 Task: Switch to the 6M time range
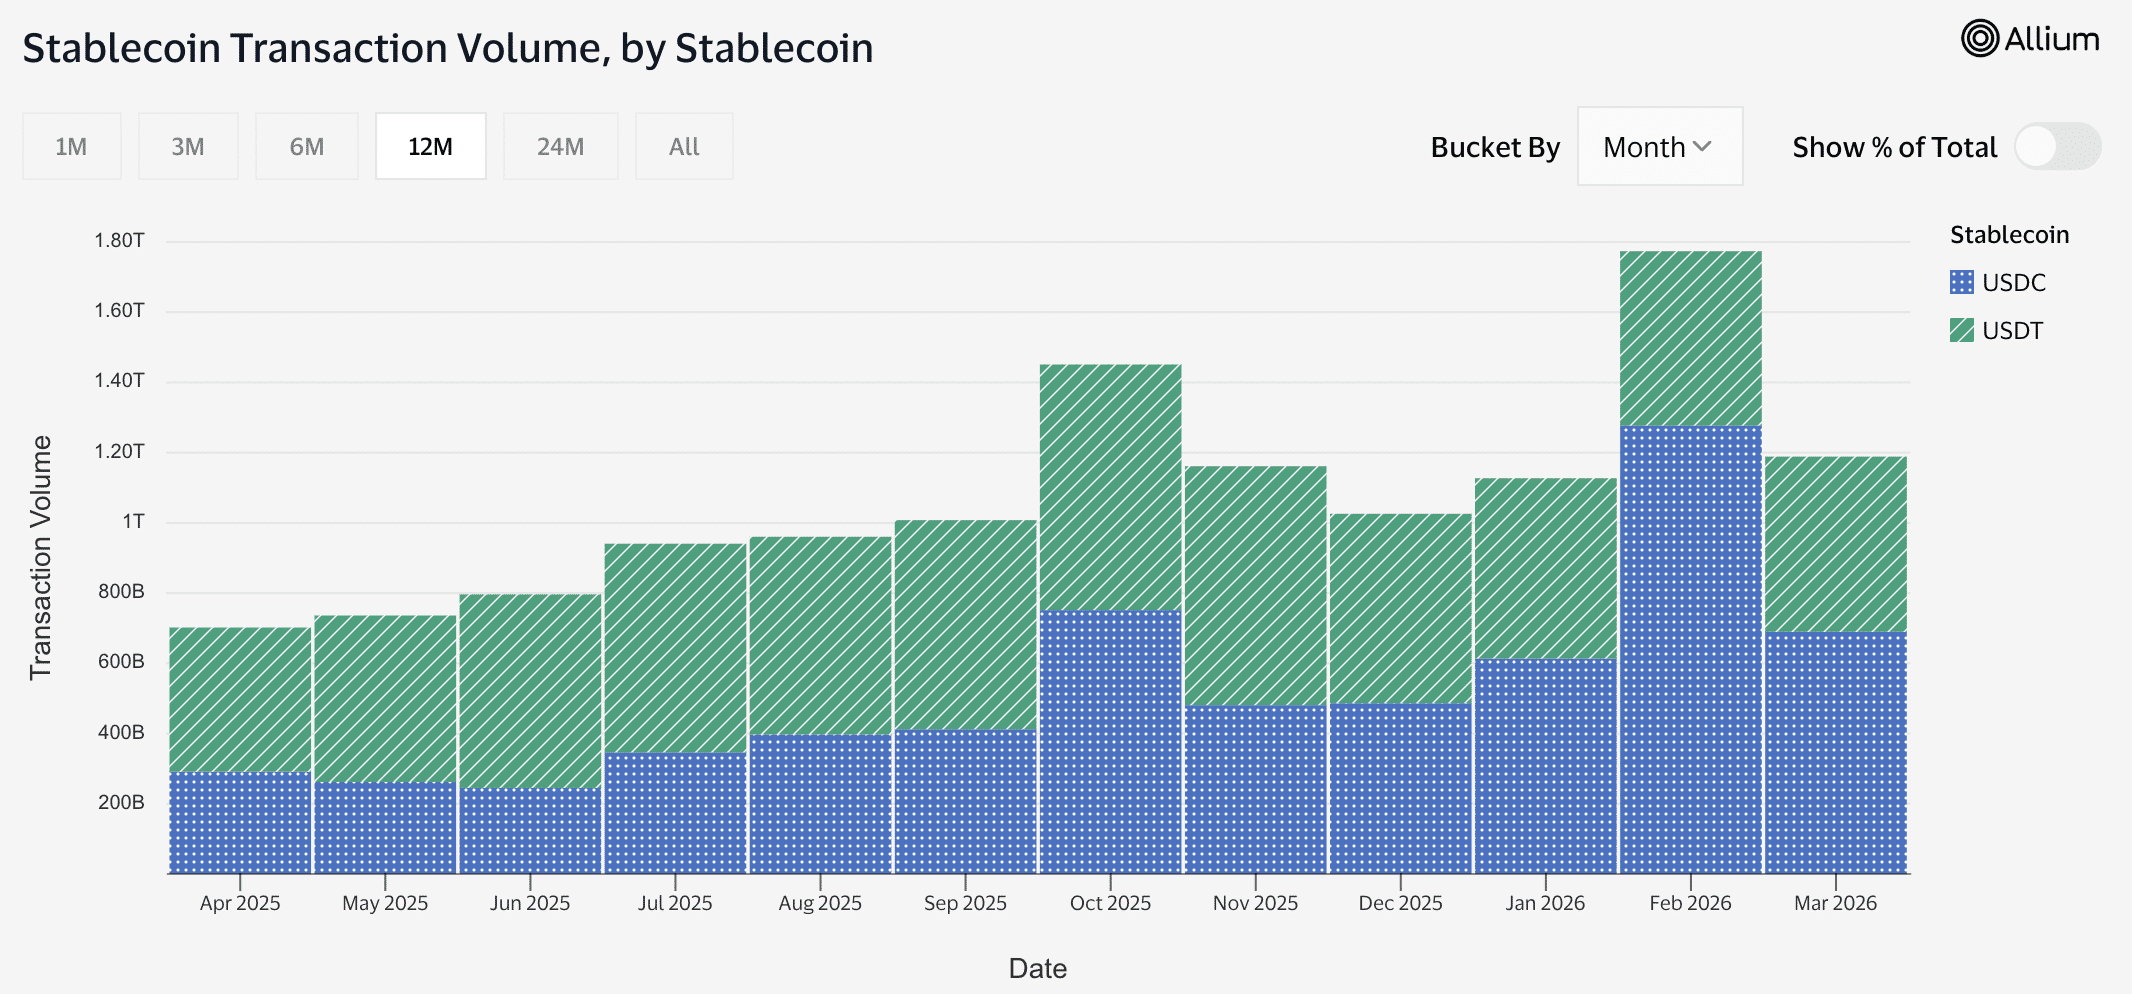coord(306,147)
